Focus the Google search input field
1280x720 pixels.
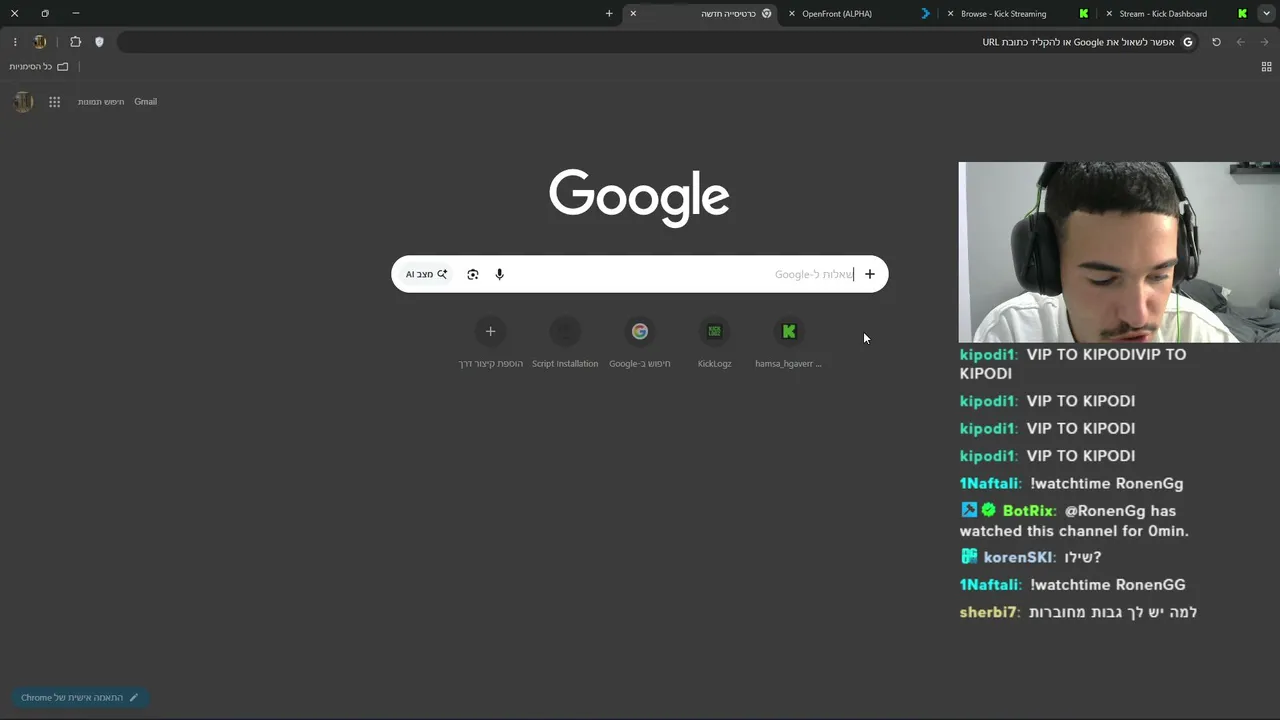point(640,274)
